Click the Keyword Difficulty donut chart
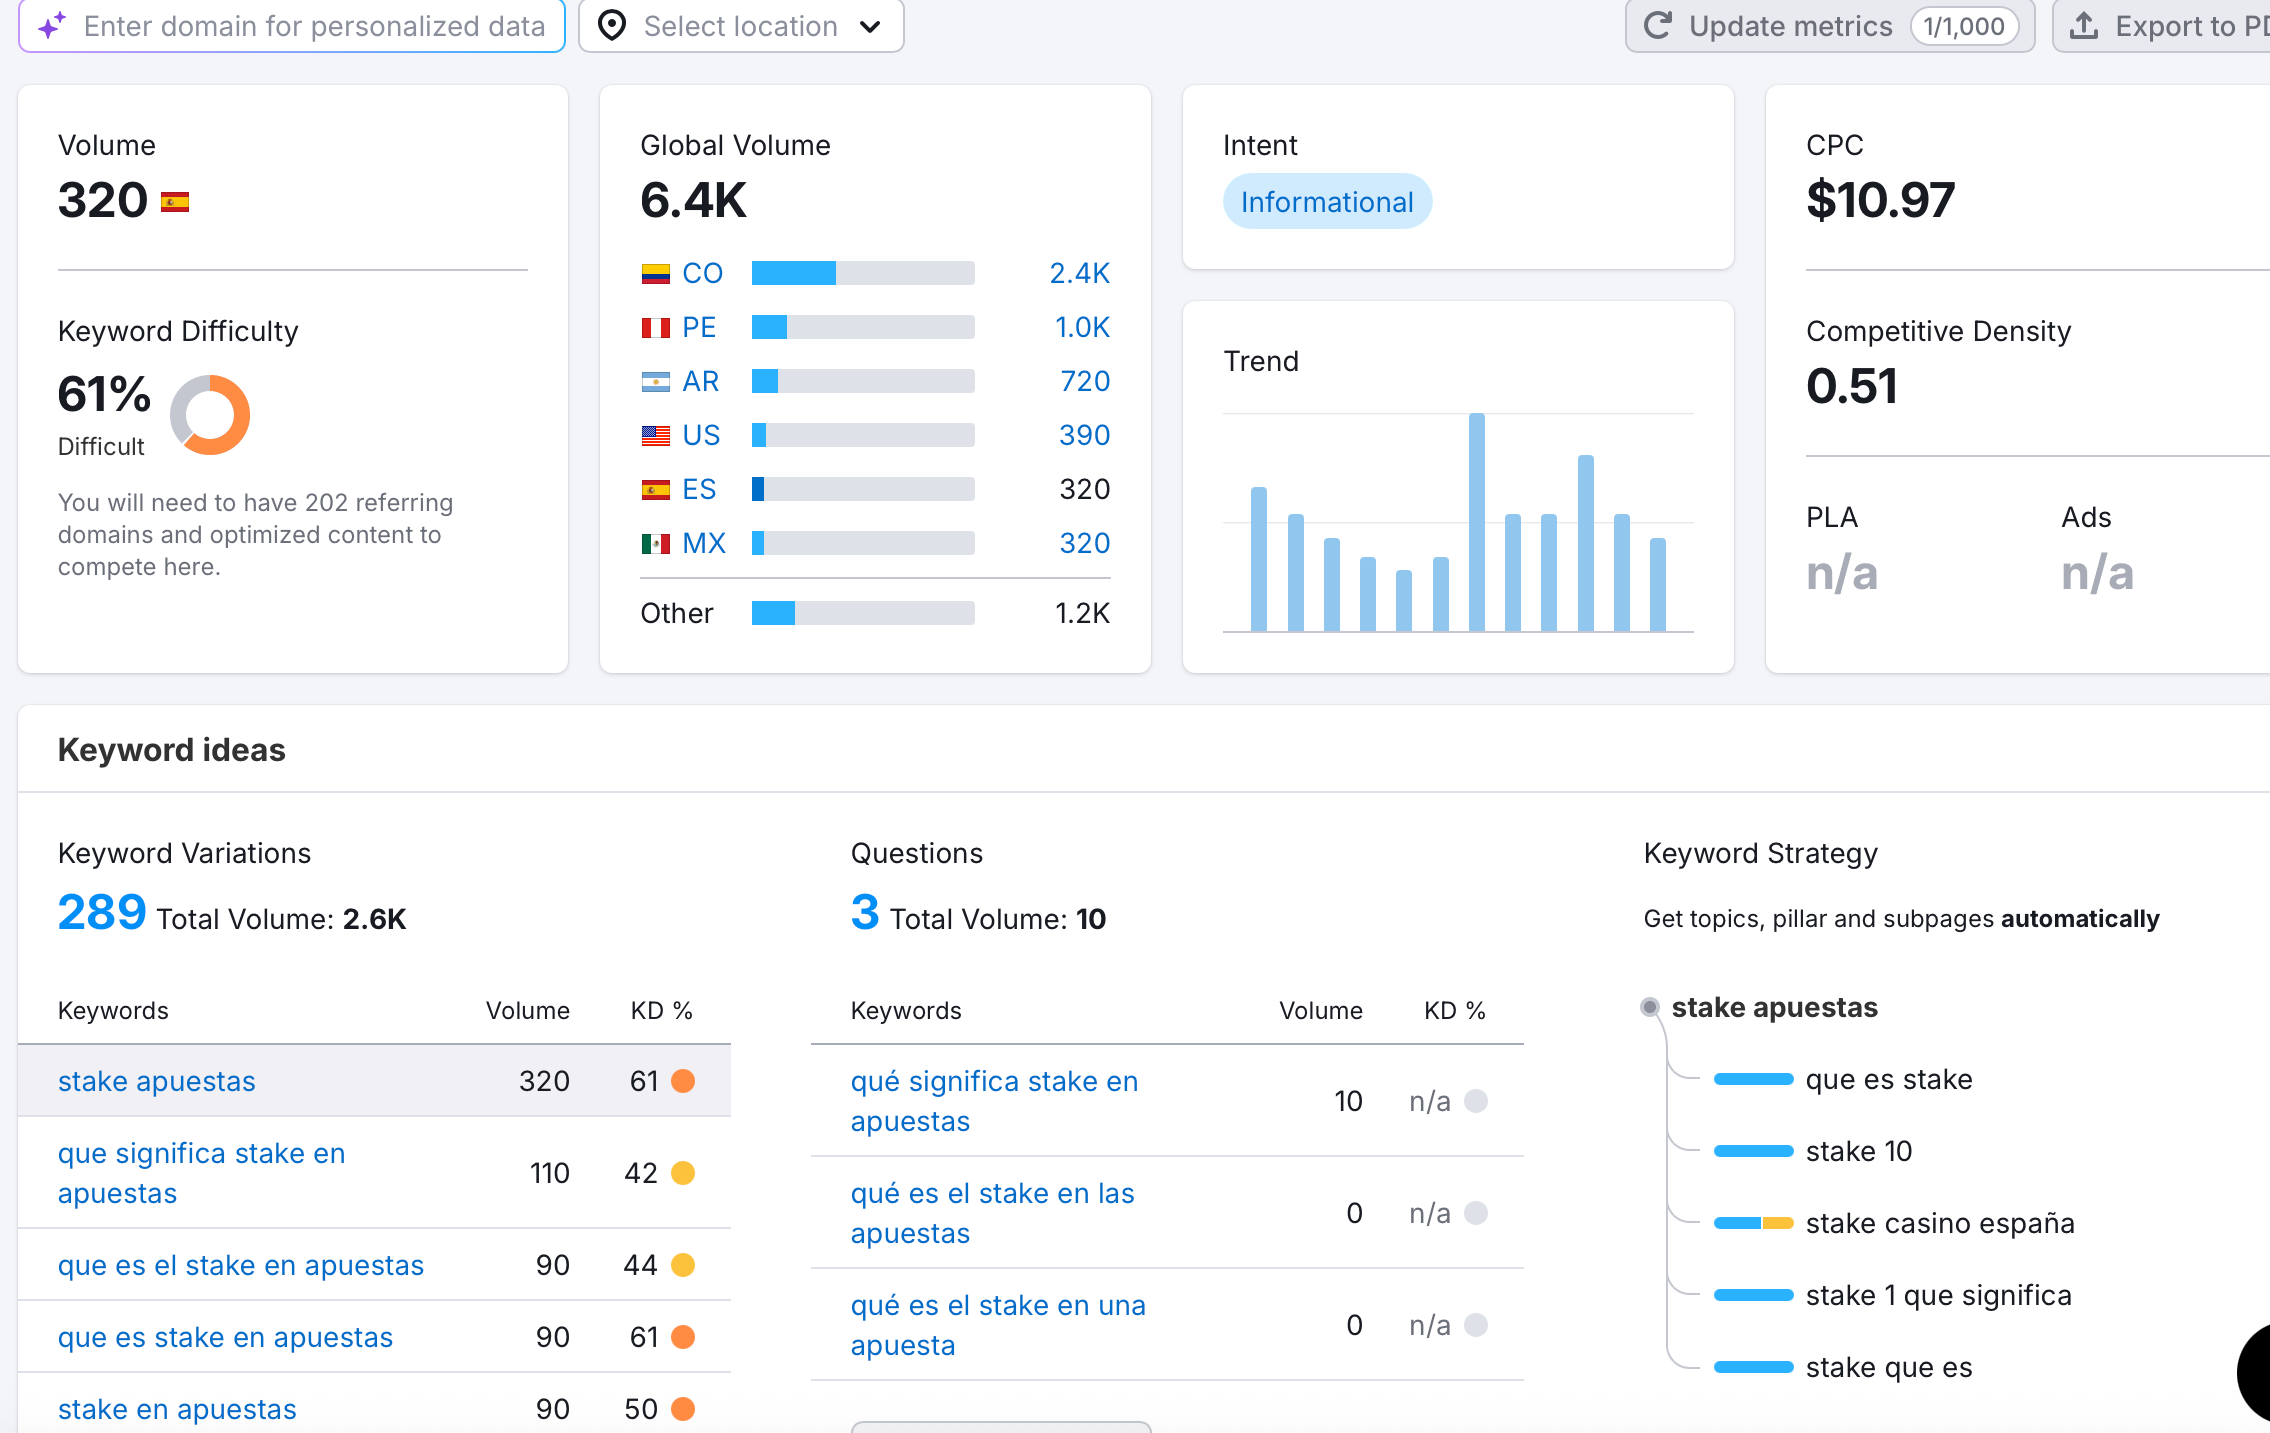This screenshot has width=2270, height=1433. [x=210, y=415]
